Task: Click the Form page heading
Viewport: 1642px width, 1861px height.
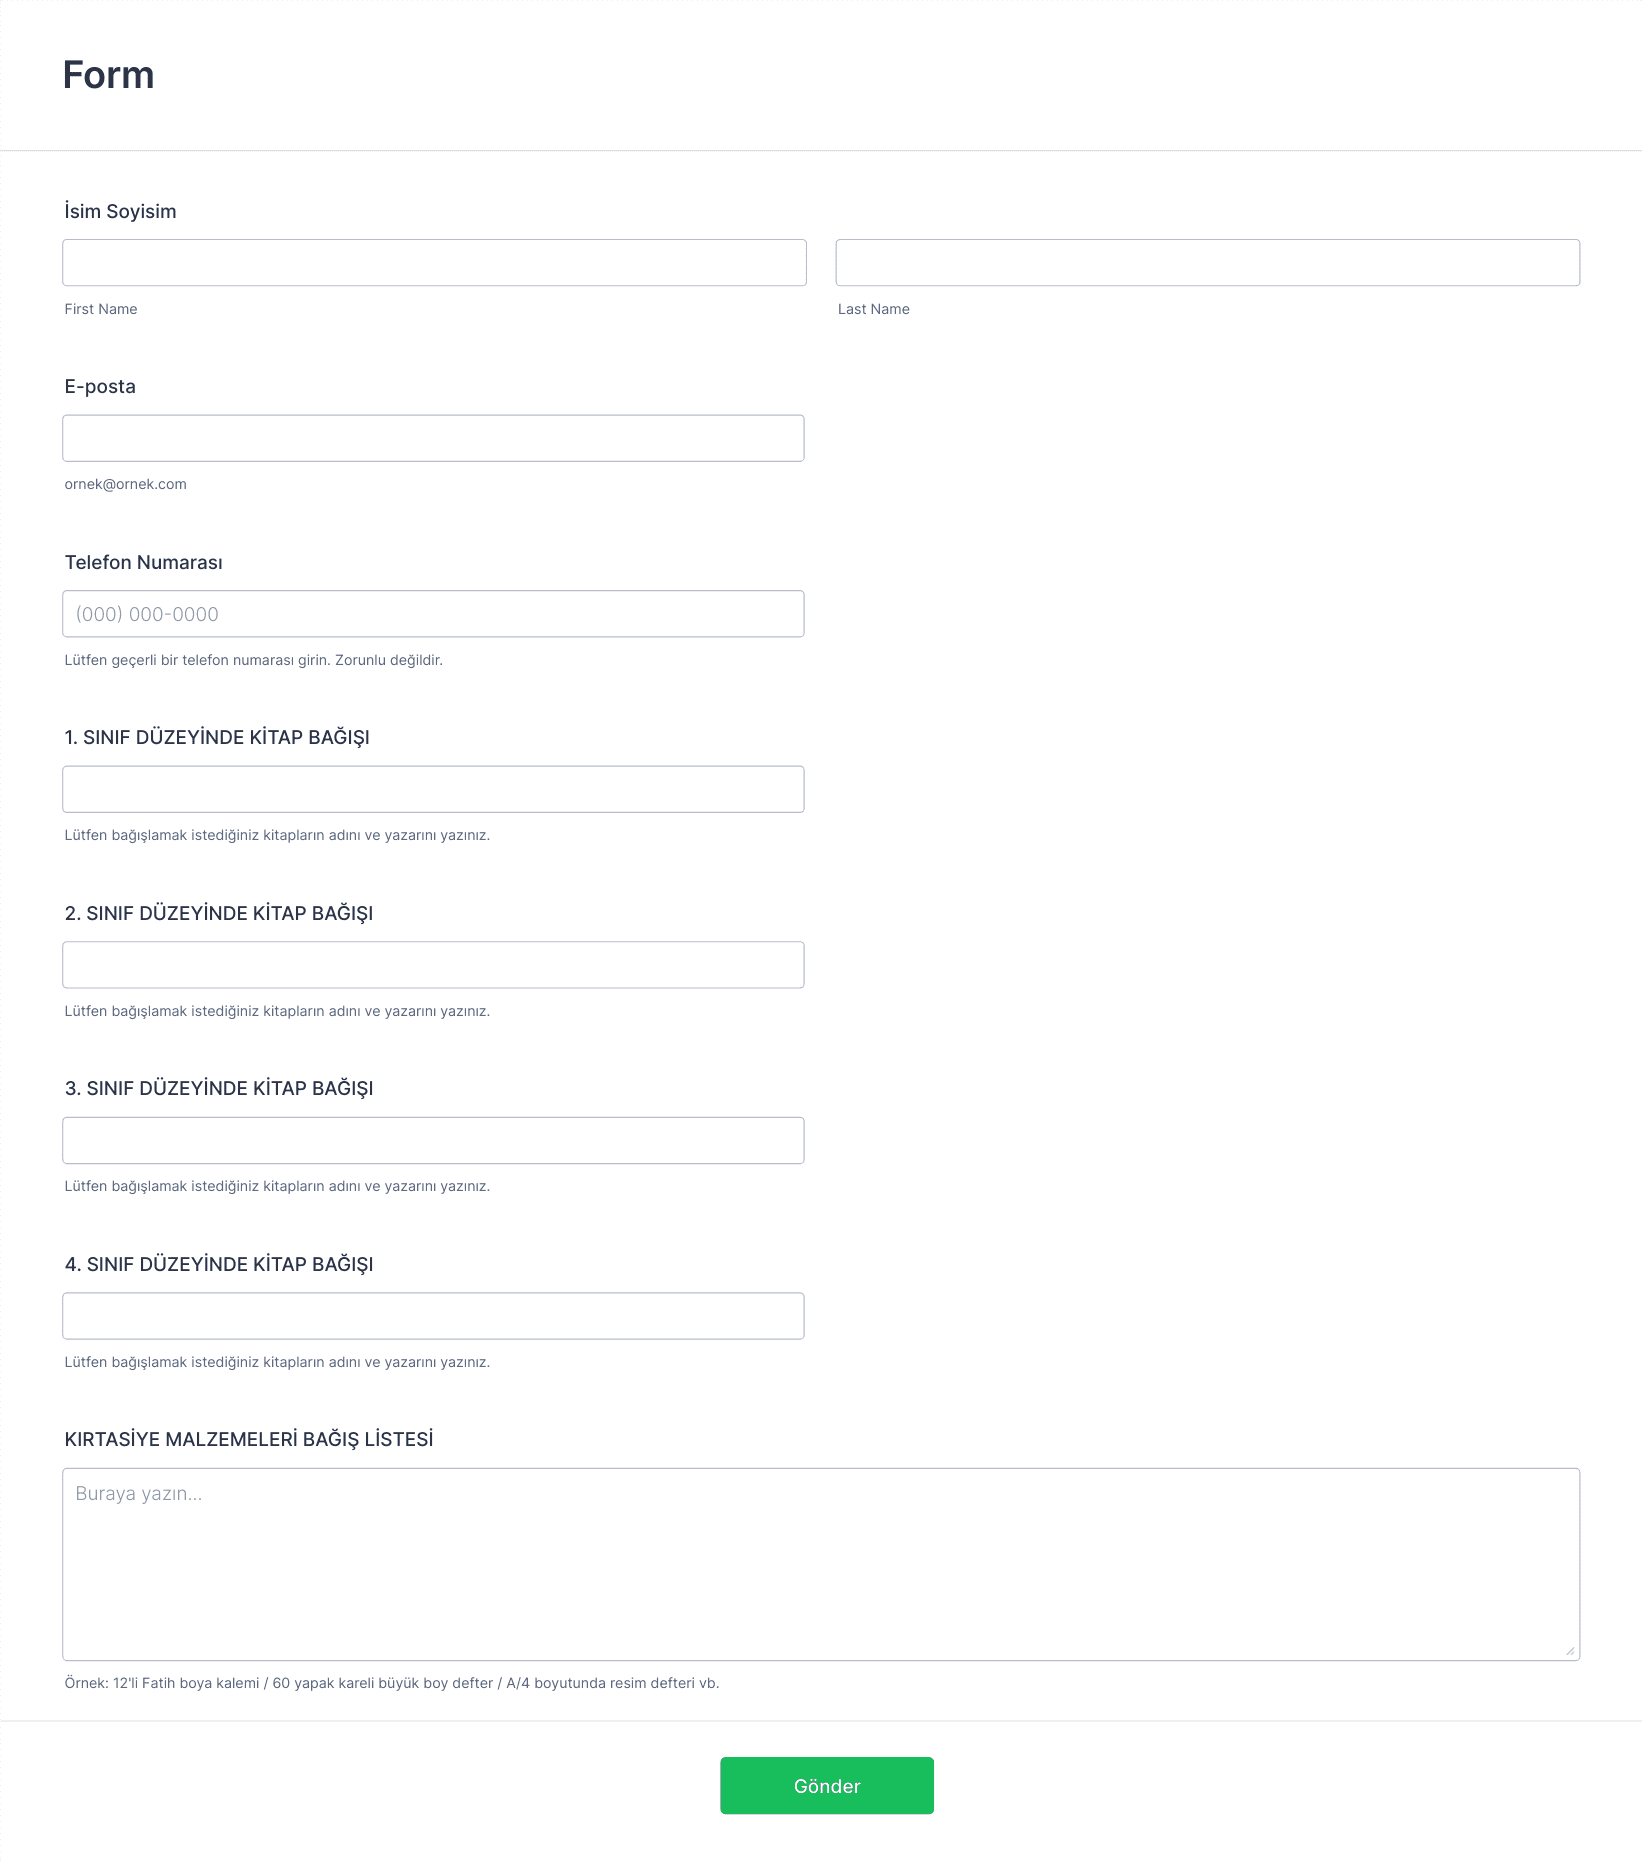Action: pyautogui.click(x=108, y=75)
